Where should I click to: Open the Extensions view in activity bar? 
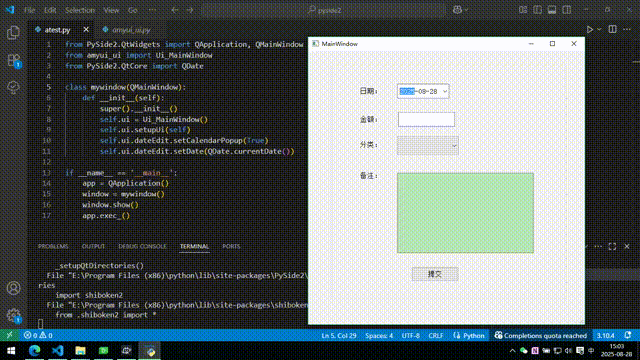click(13, 60)
